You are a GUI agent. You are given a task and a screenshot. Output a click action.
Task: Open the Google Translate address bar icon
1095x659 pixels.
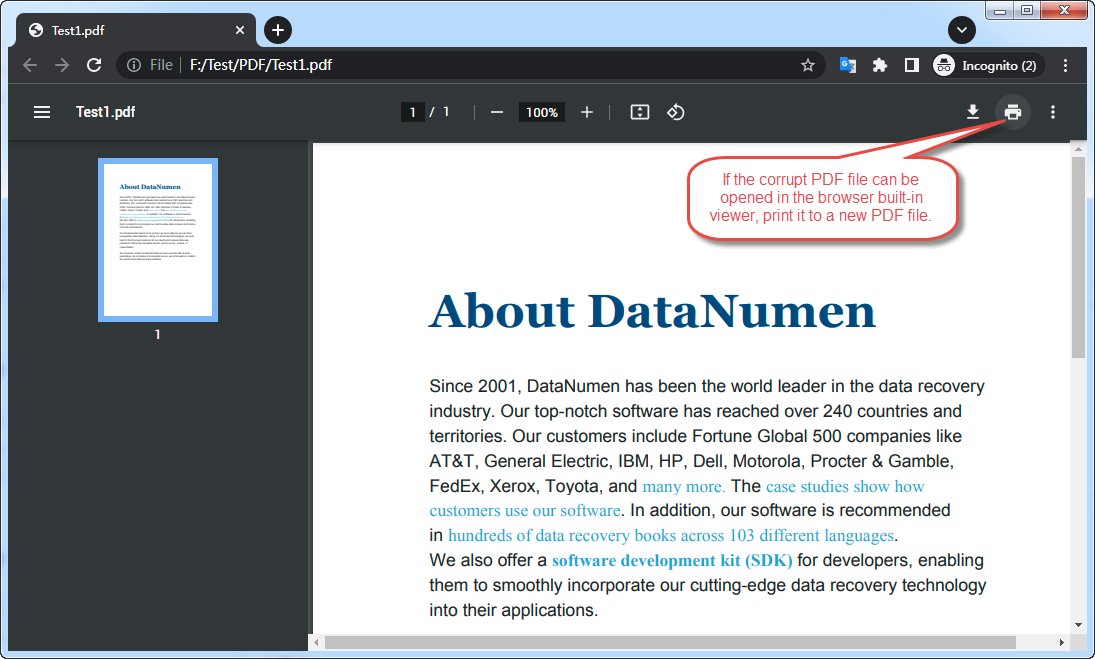[x=848, y=64]
